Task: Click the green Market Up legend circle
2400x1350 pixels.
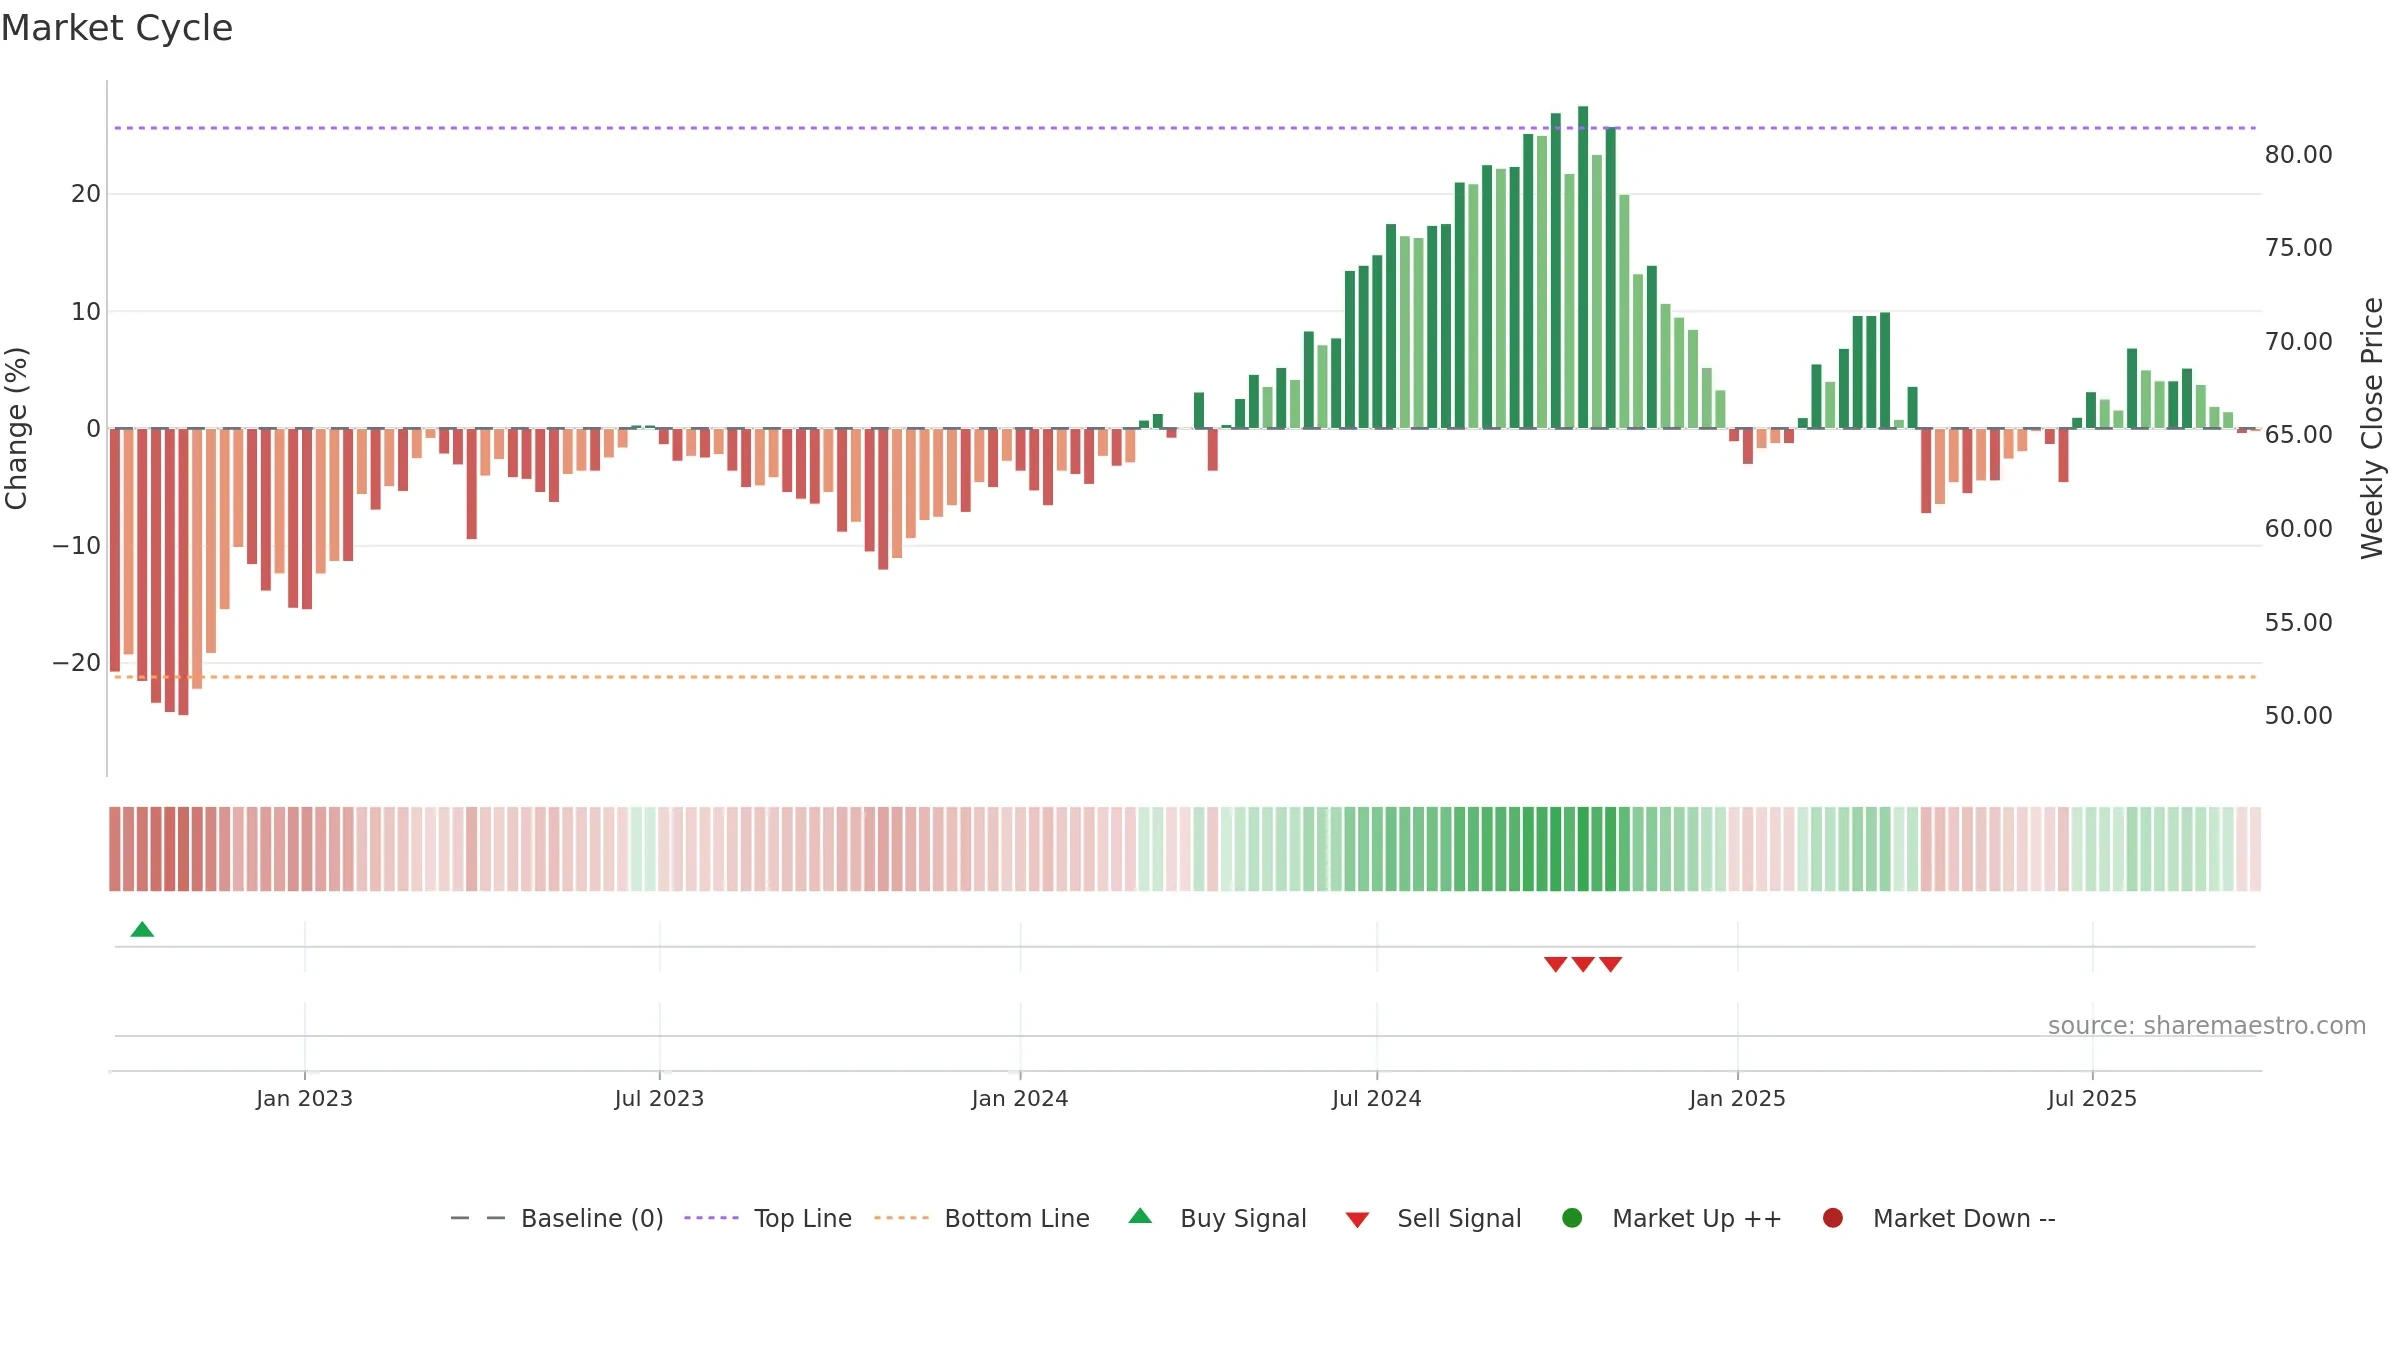Action: (x=1572, y=1218)
